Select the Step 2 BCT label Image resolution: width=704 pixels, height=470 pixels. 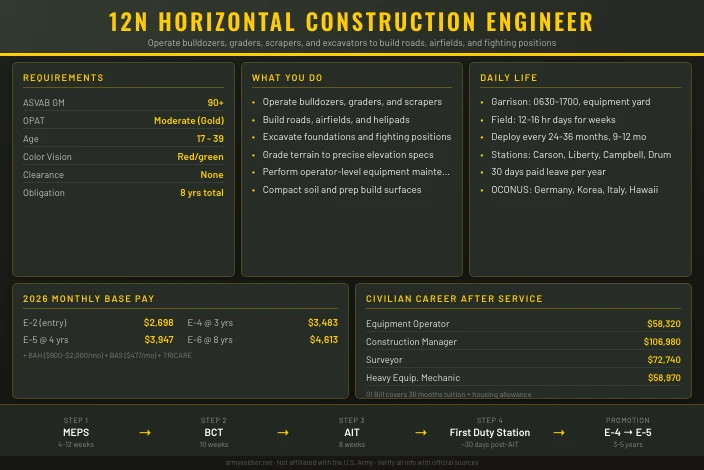pyautogui.click(x=214, y=433)
